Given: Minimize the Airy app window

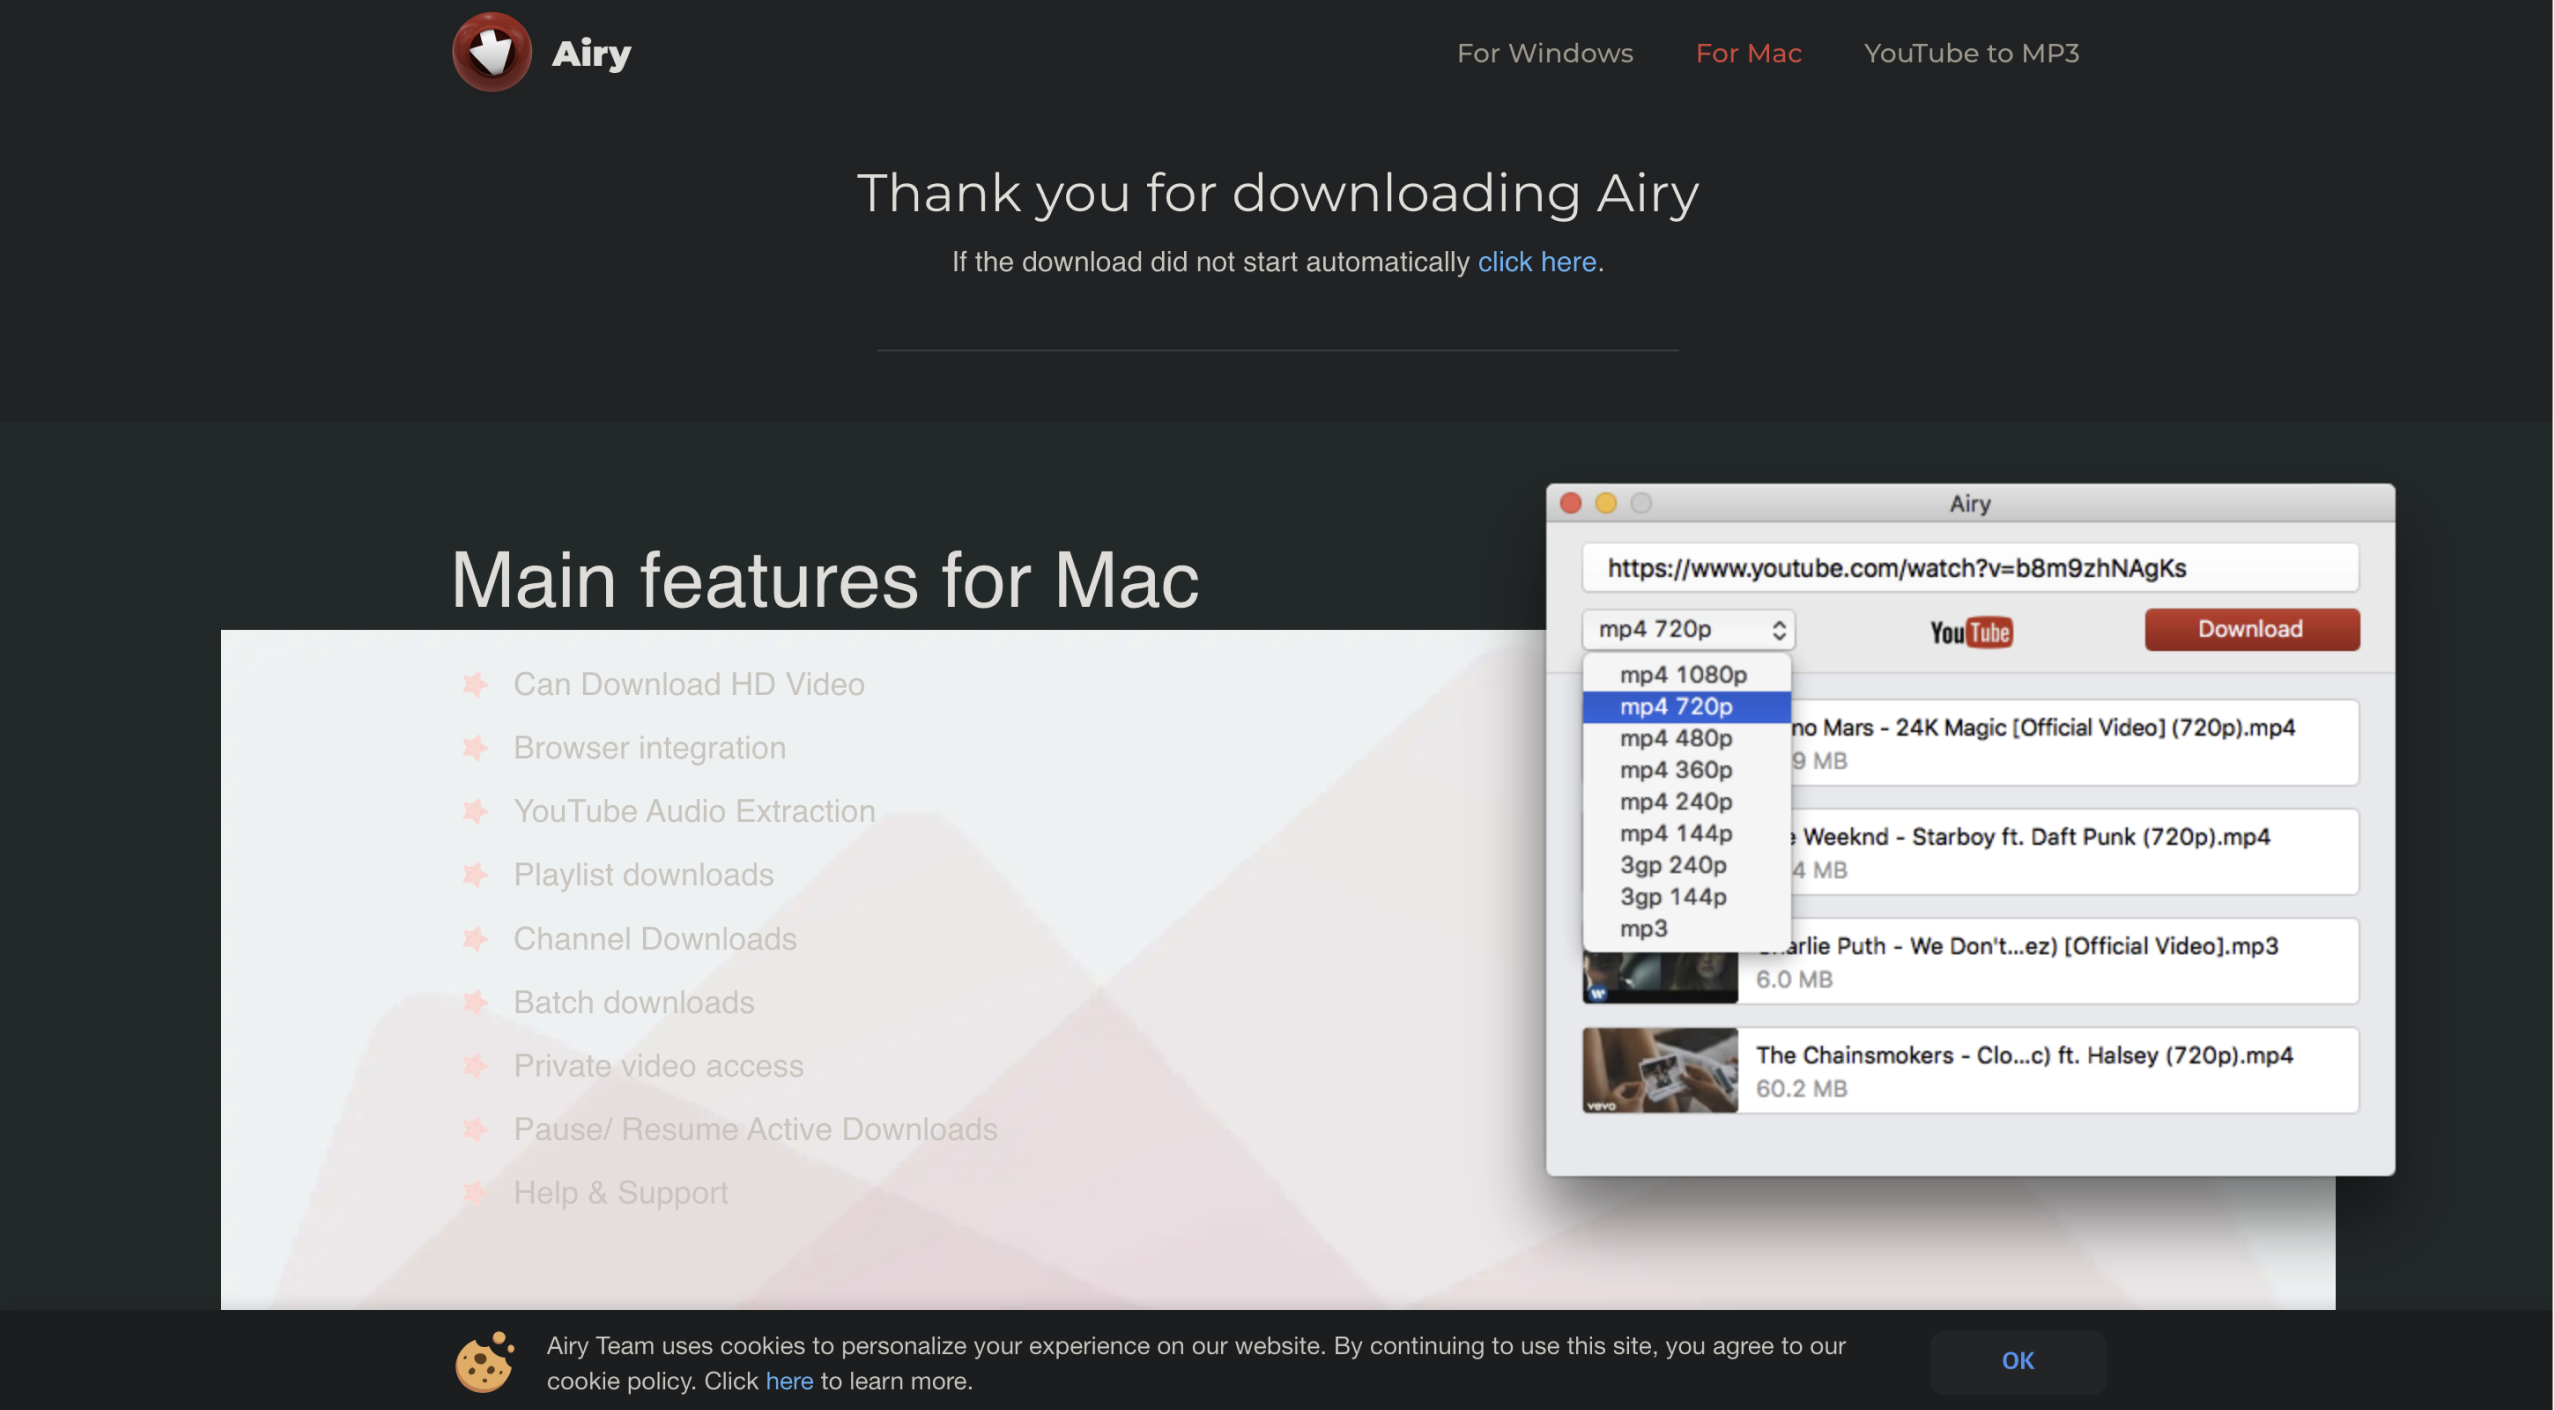Looking at the screenshot, I should click(x=1605, y=503).
